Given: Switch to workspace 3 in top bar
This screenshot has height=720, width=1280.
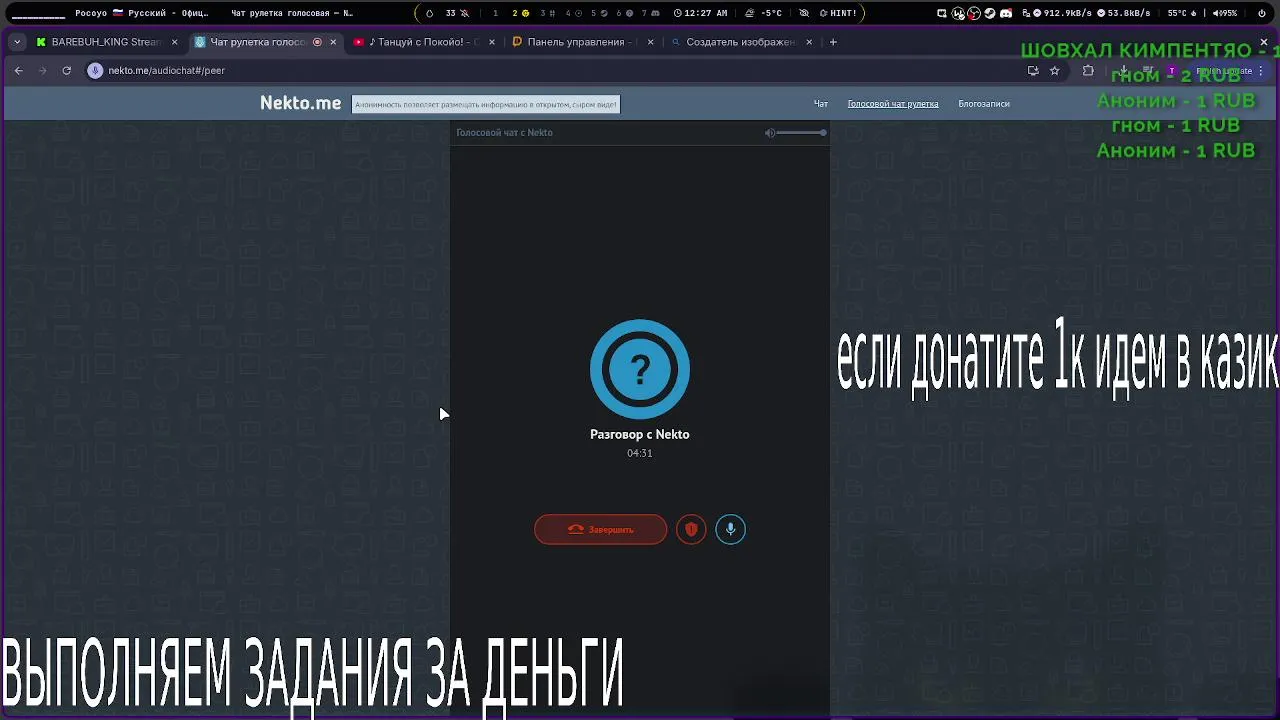Looking at the screenshot, I should tap(547, 13).
